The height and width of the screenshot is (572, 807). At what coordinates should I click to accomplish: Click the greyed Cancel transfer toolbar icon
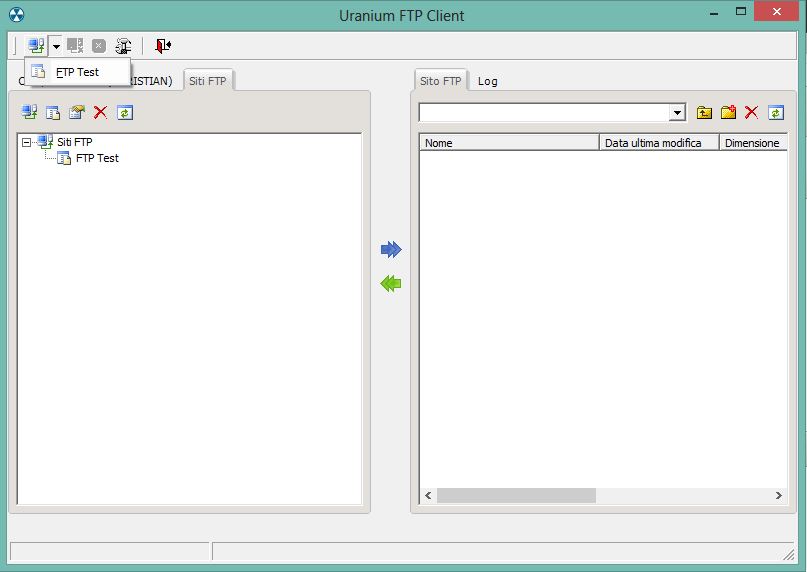click(99, 46)
